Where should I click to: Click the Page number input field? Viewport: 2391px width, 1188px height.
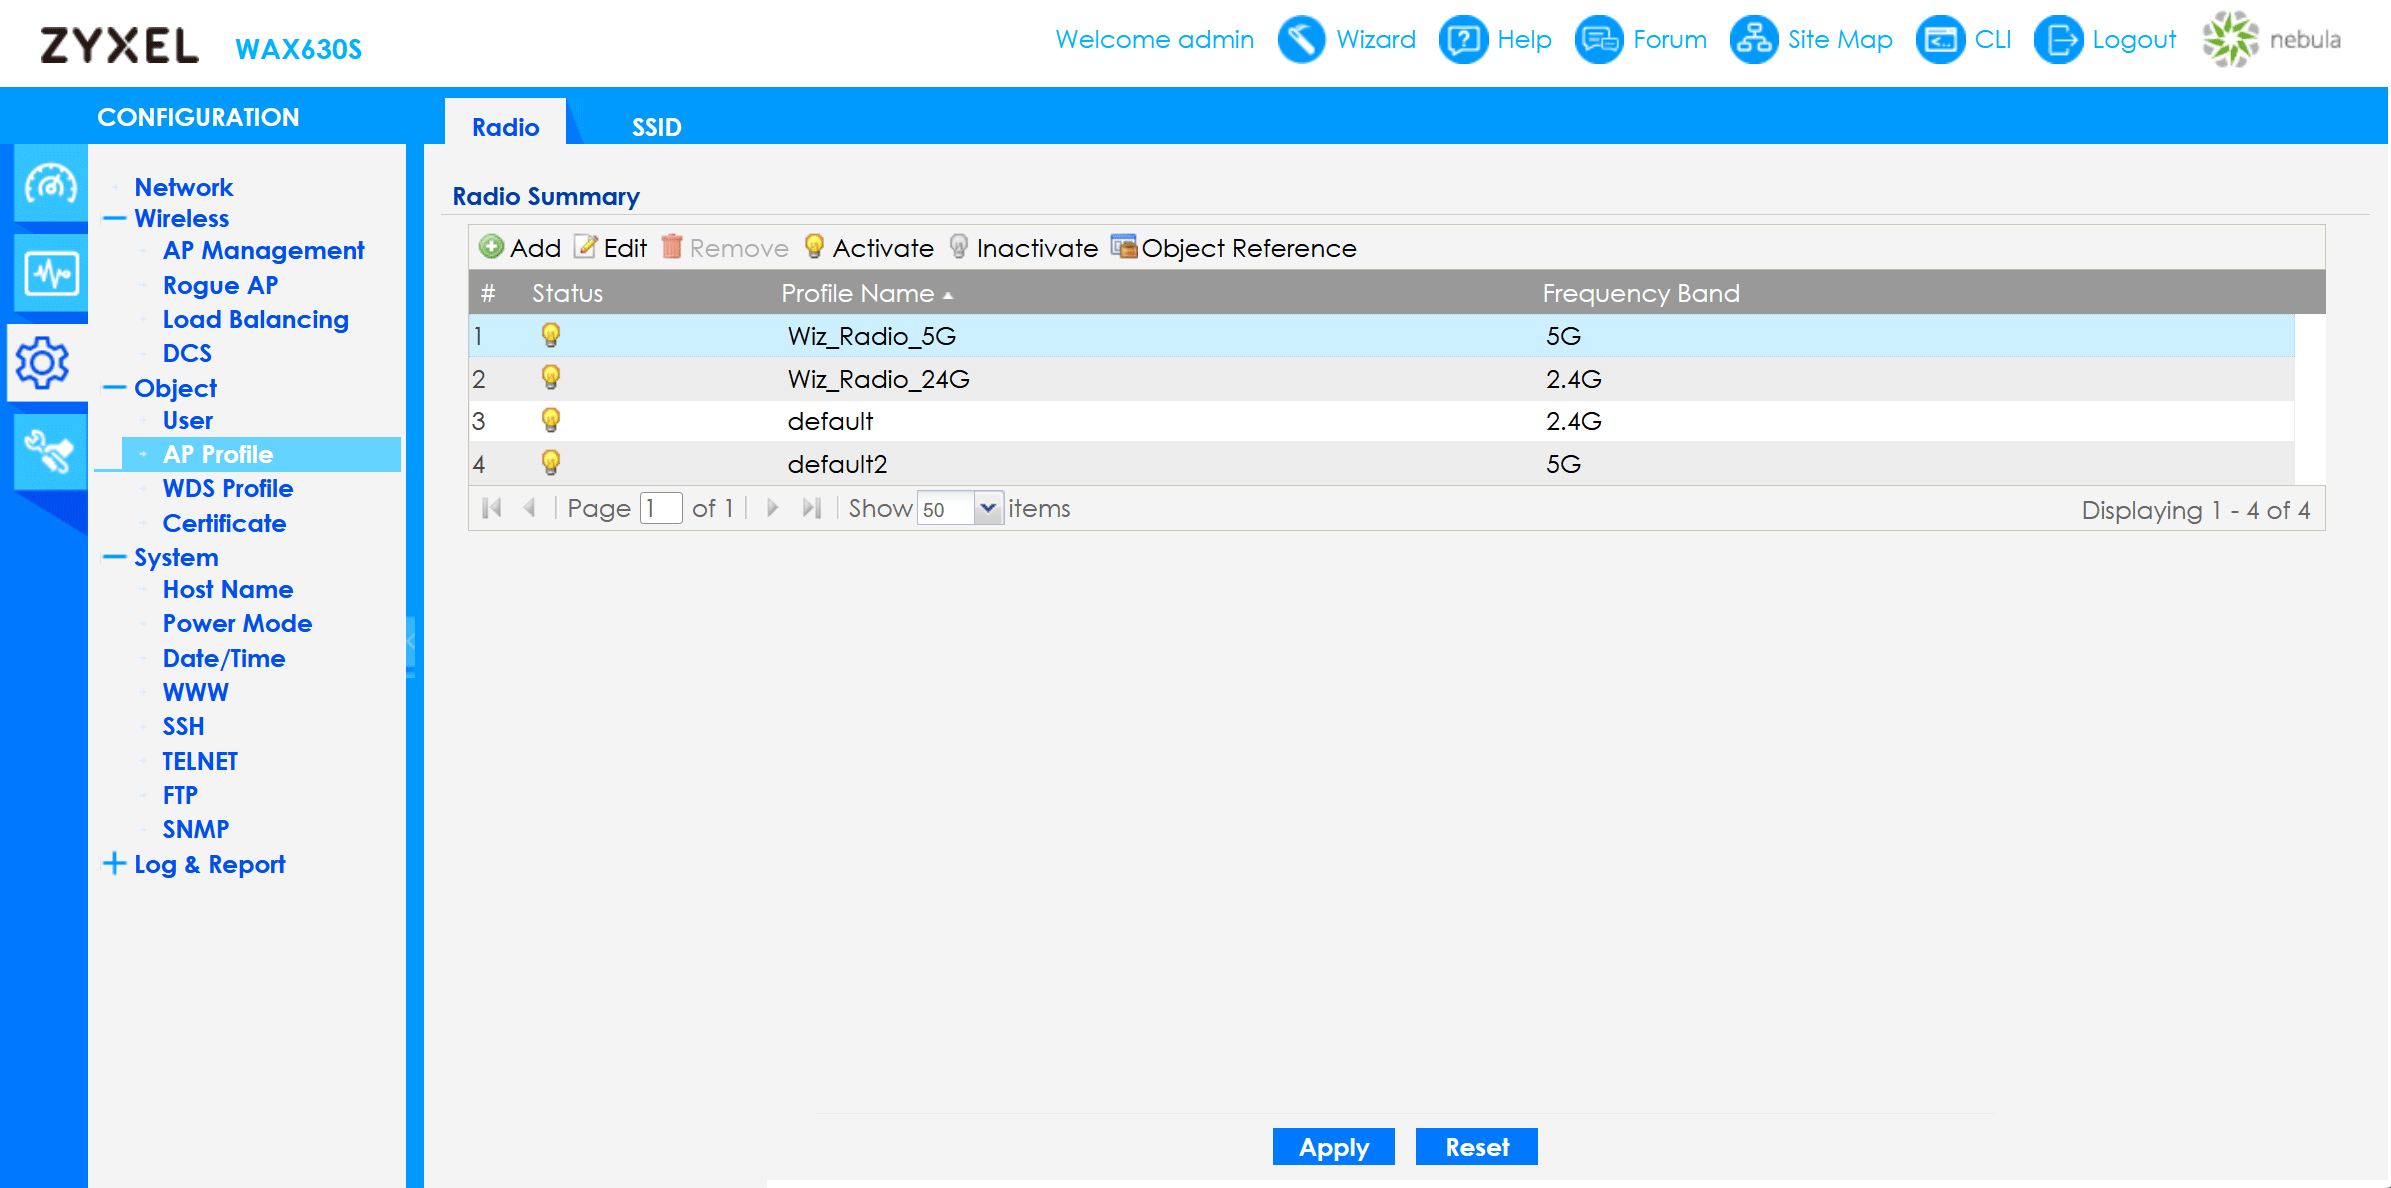(x=661, y=509)
